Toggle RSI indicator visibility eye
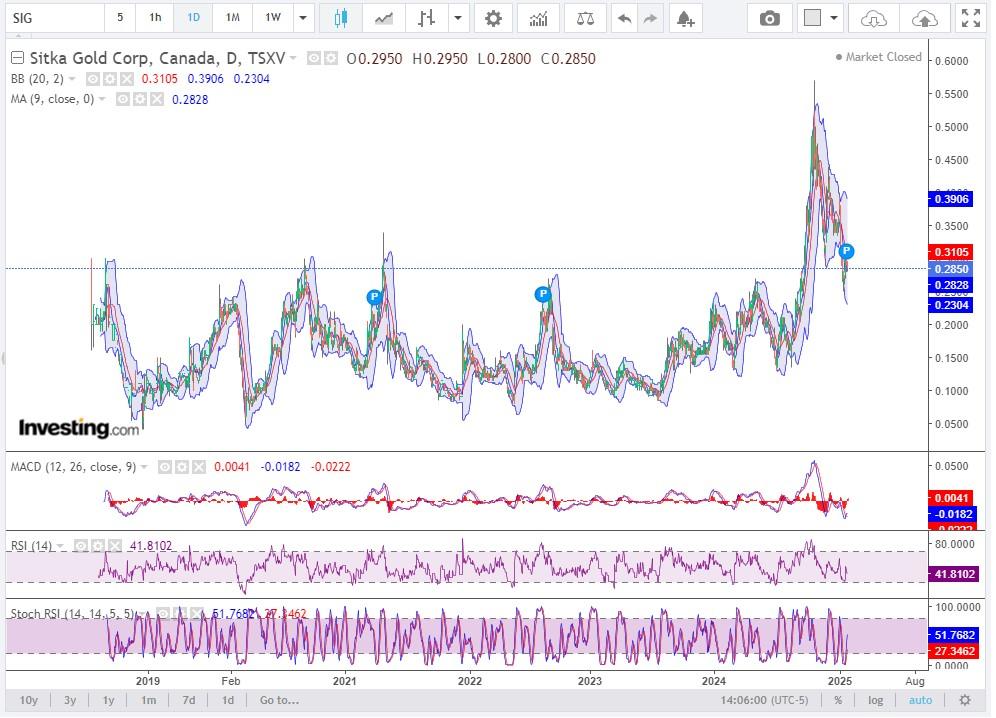The image size is (996, 718). [81, 546]
